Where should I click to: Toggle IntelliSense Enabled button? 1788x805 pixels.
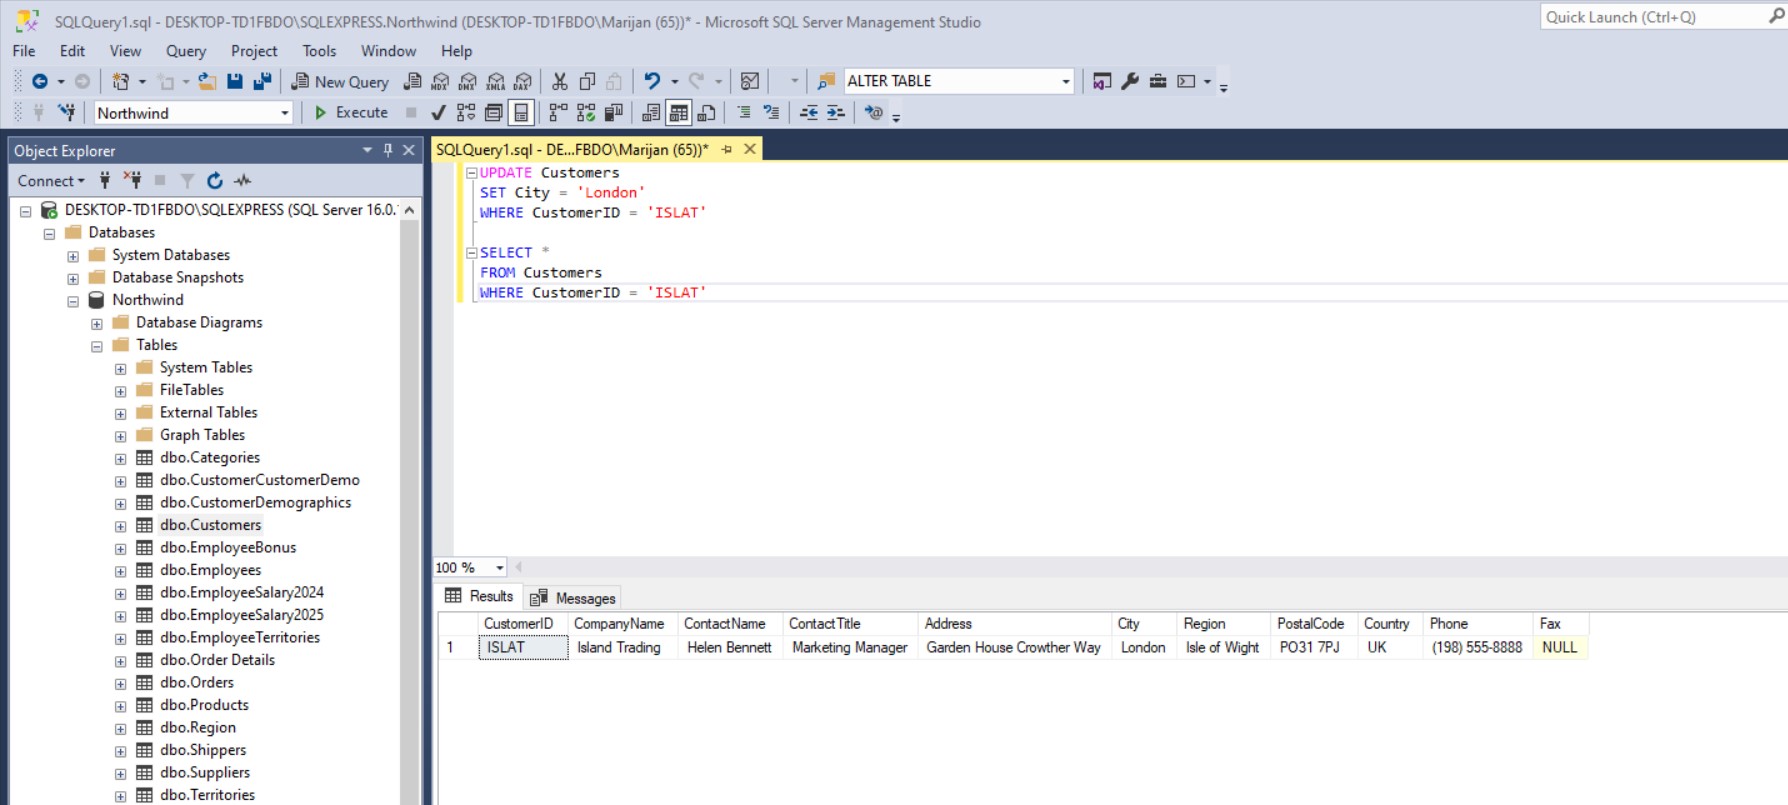pyautogui.click(x=521, y=113)
